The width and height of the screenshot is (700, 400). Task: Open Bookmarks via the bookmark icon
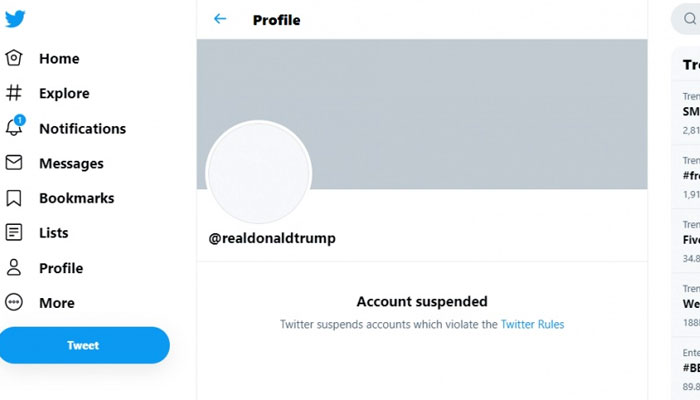(14, 198)
